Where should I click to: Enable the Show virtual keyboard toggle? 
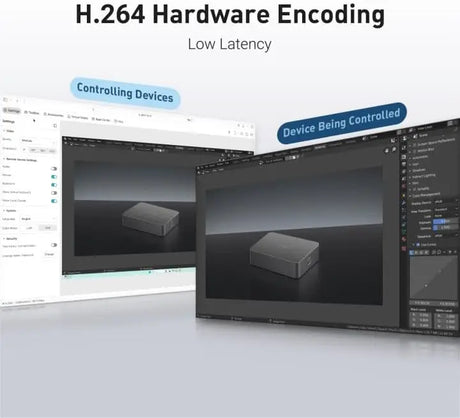[54, 193]
